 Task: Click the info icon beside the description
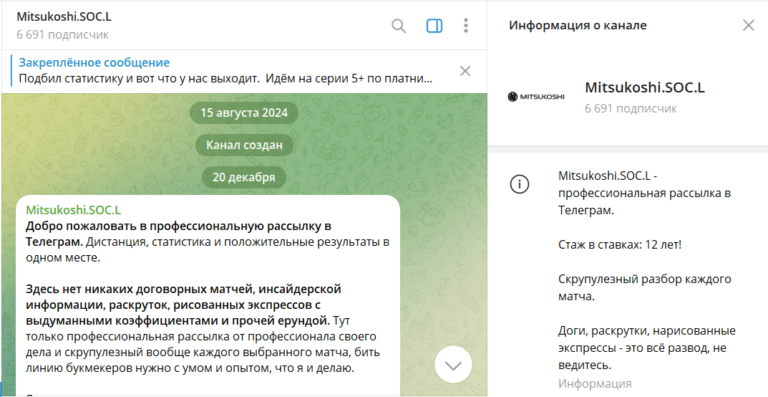point(519,185)
